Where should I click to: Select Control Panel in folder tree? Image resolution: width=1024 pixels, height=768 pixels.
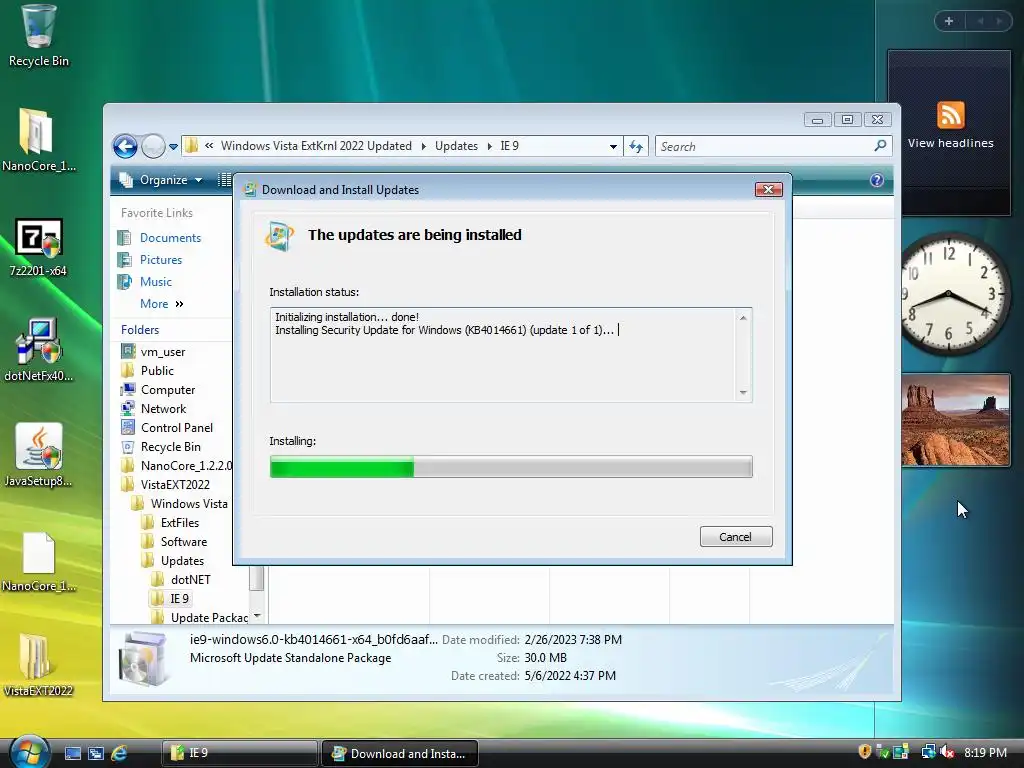[176, 428]
